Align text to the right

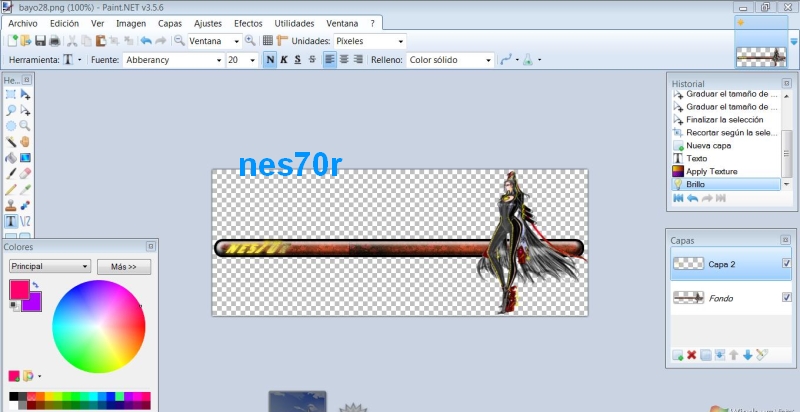[358, 60]
